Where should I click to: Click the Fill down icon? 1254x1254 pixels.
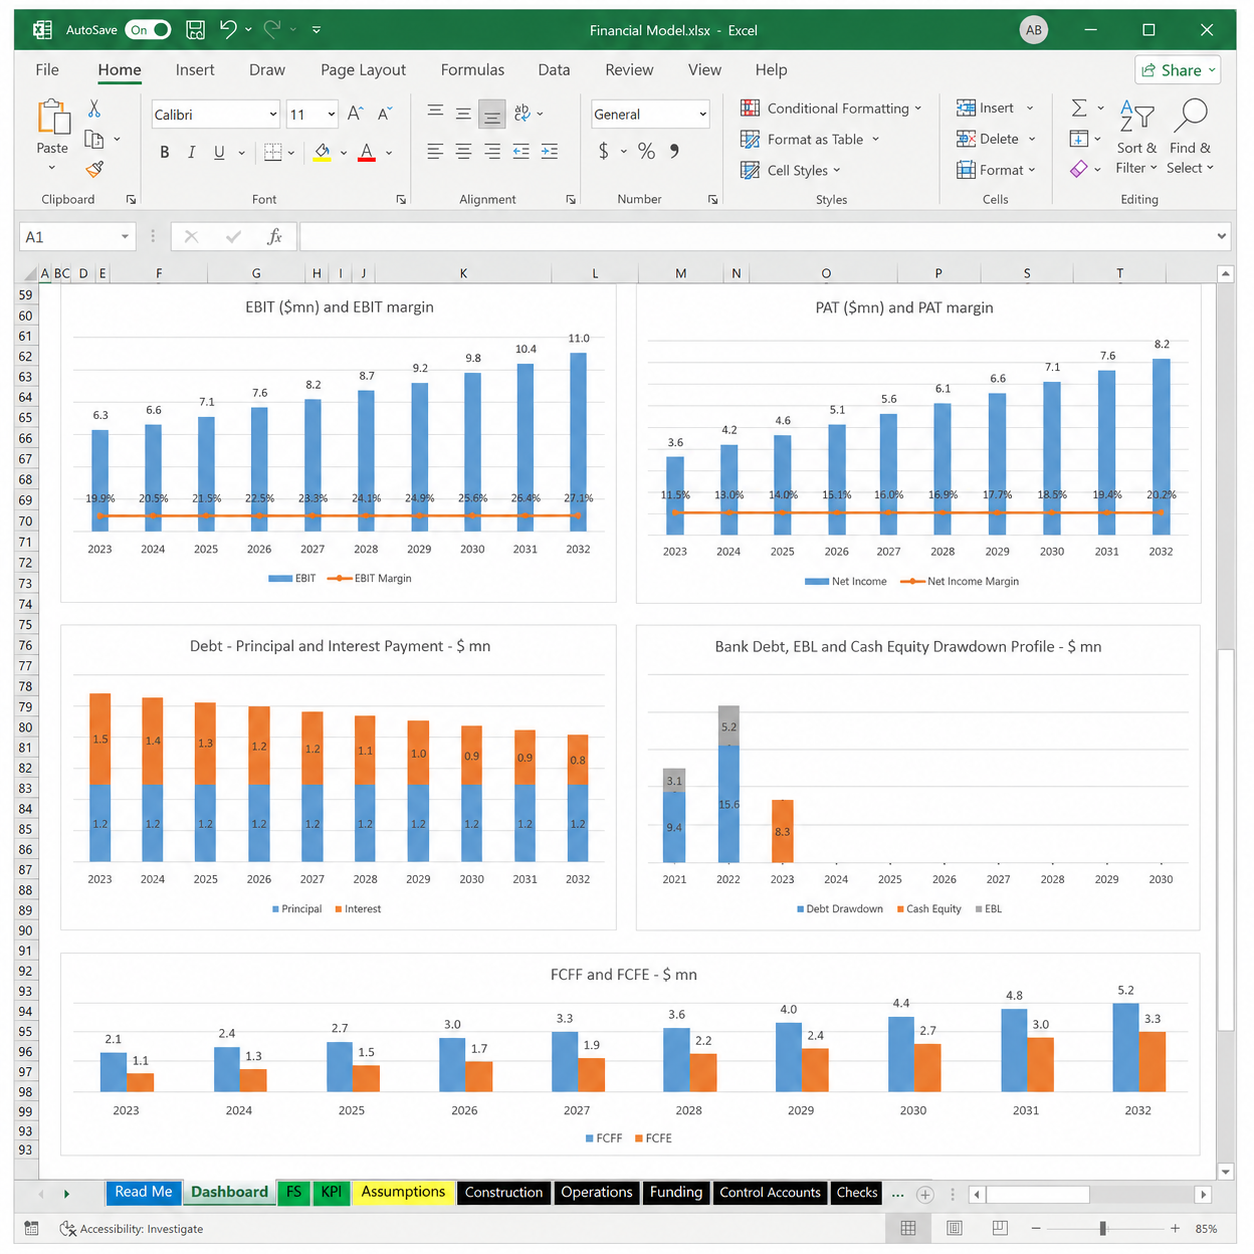[x=1079, y=139]
